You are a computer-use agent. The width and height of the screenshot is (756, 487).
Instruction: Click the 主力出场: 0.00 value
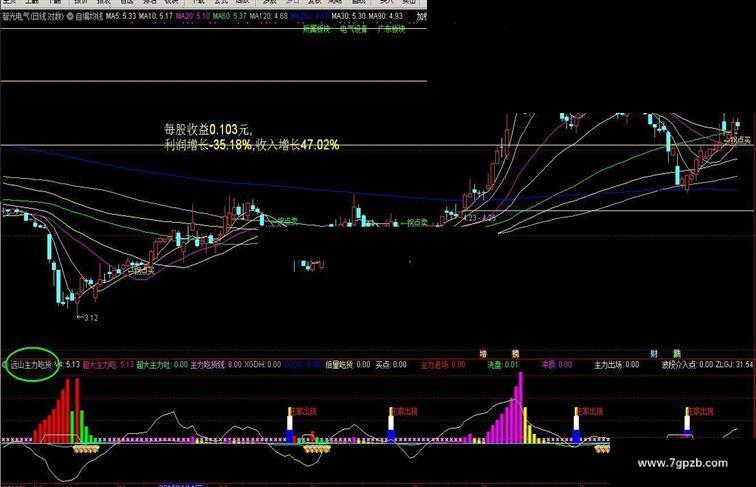[x=617, y=365]
